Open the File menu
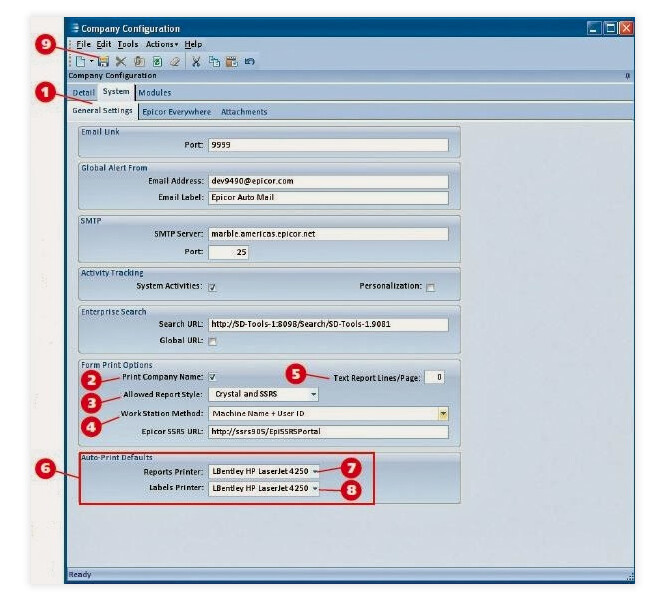The width and height of the screenshot is (663, 596). 83,44
